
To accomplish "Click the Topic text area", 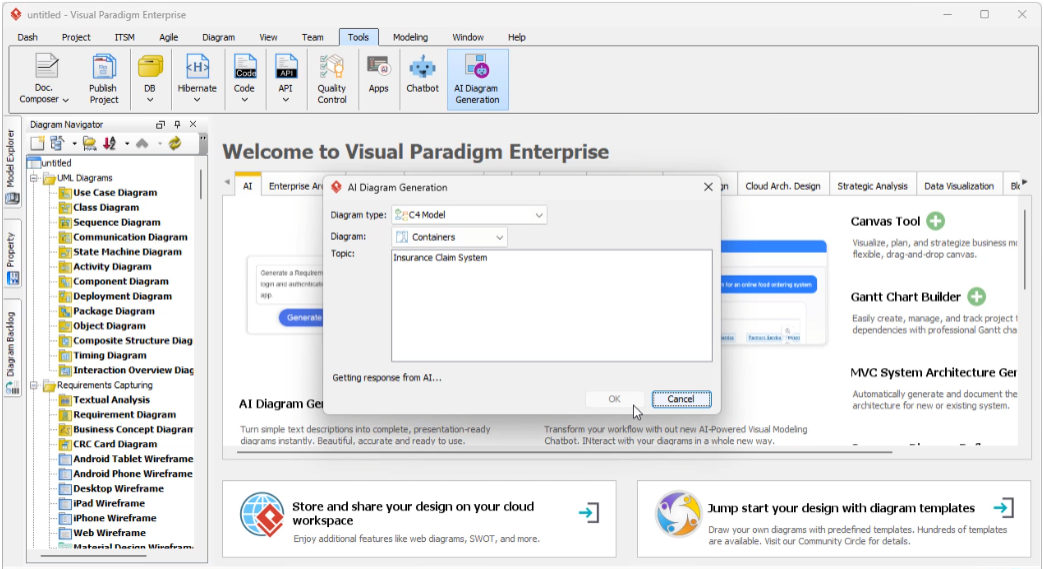I will tap(551, 305).
